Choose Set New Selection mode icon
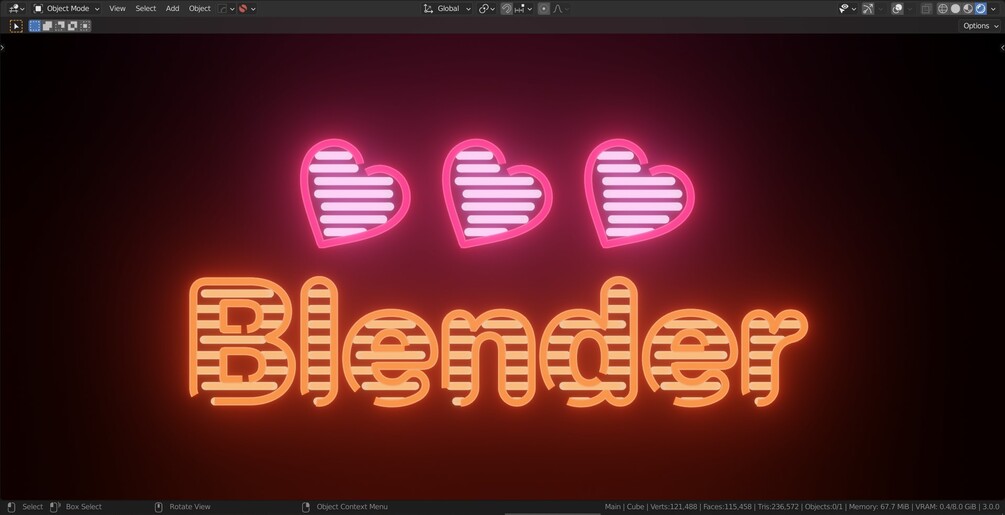 tap(35, 26)
